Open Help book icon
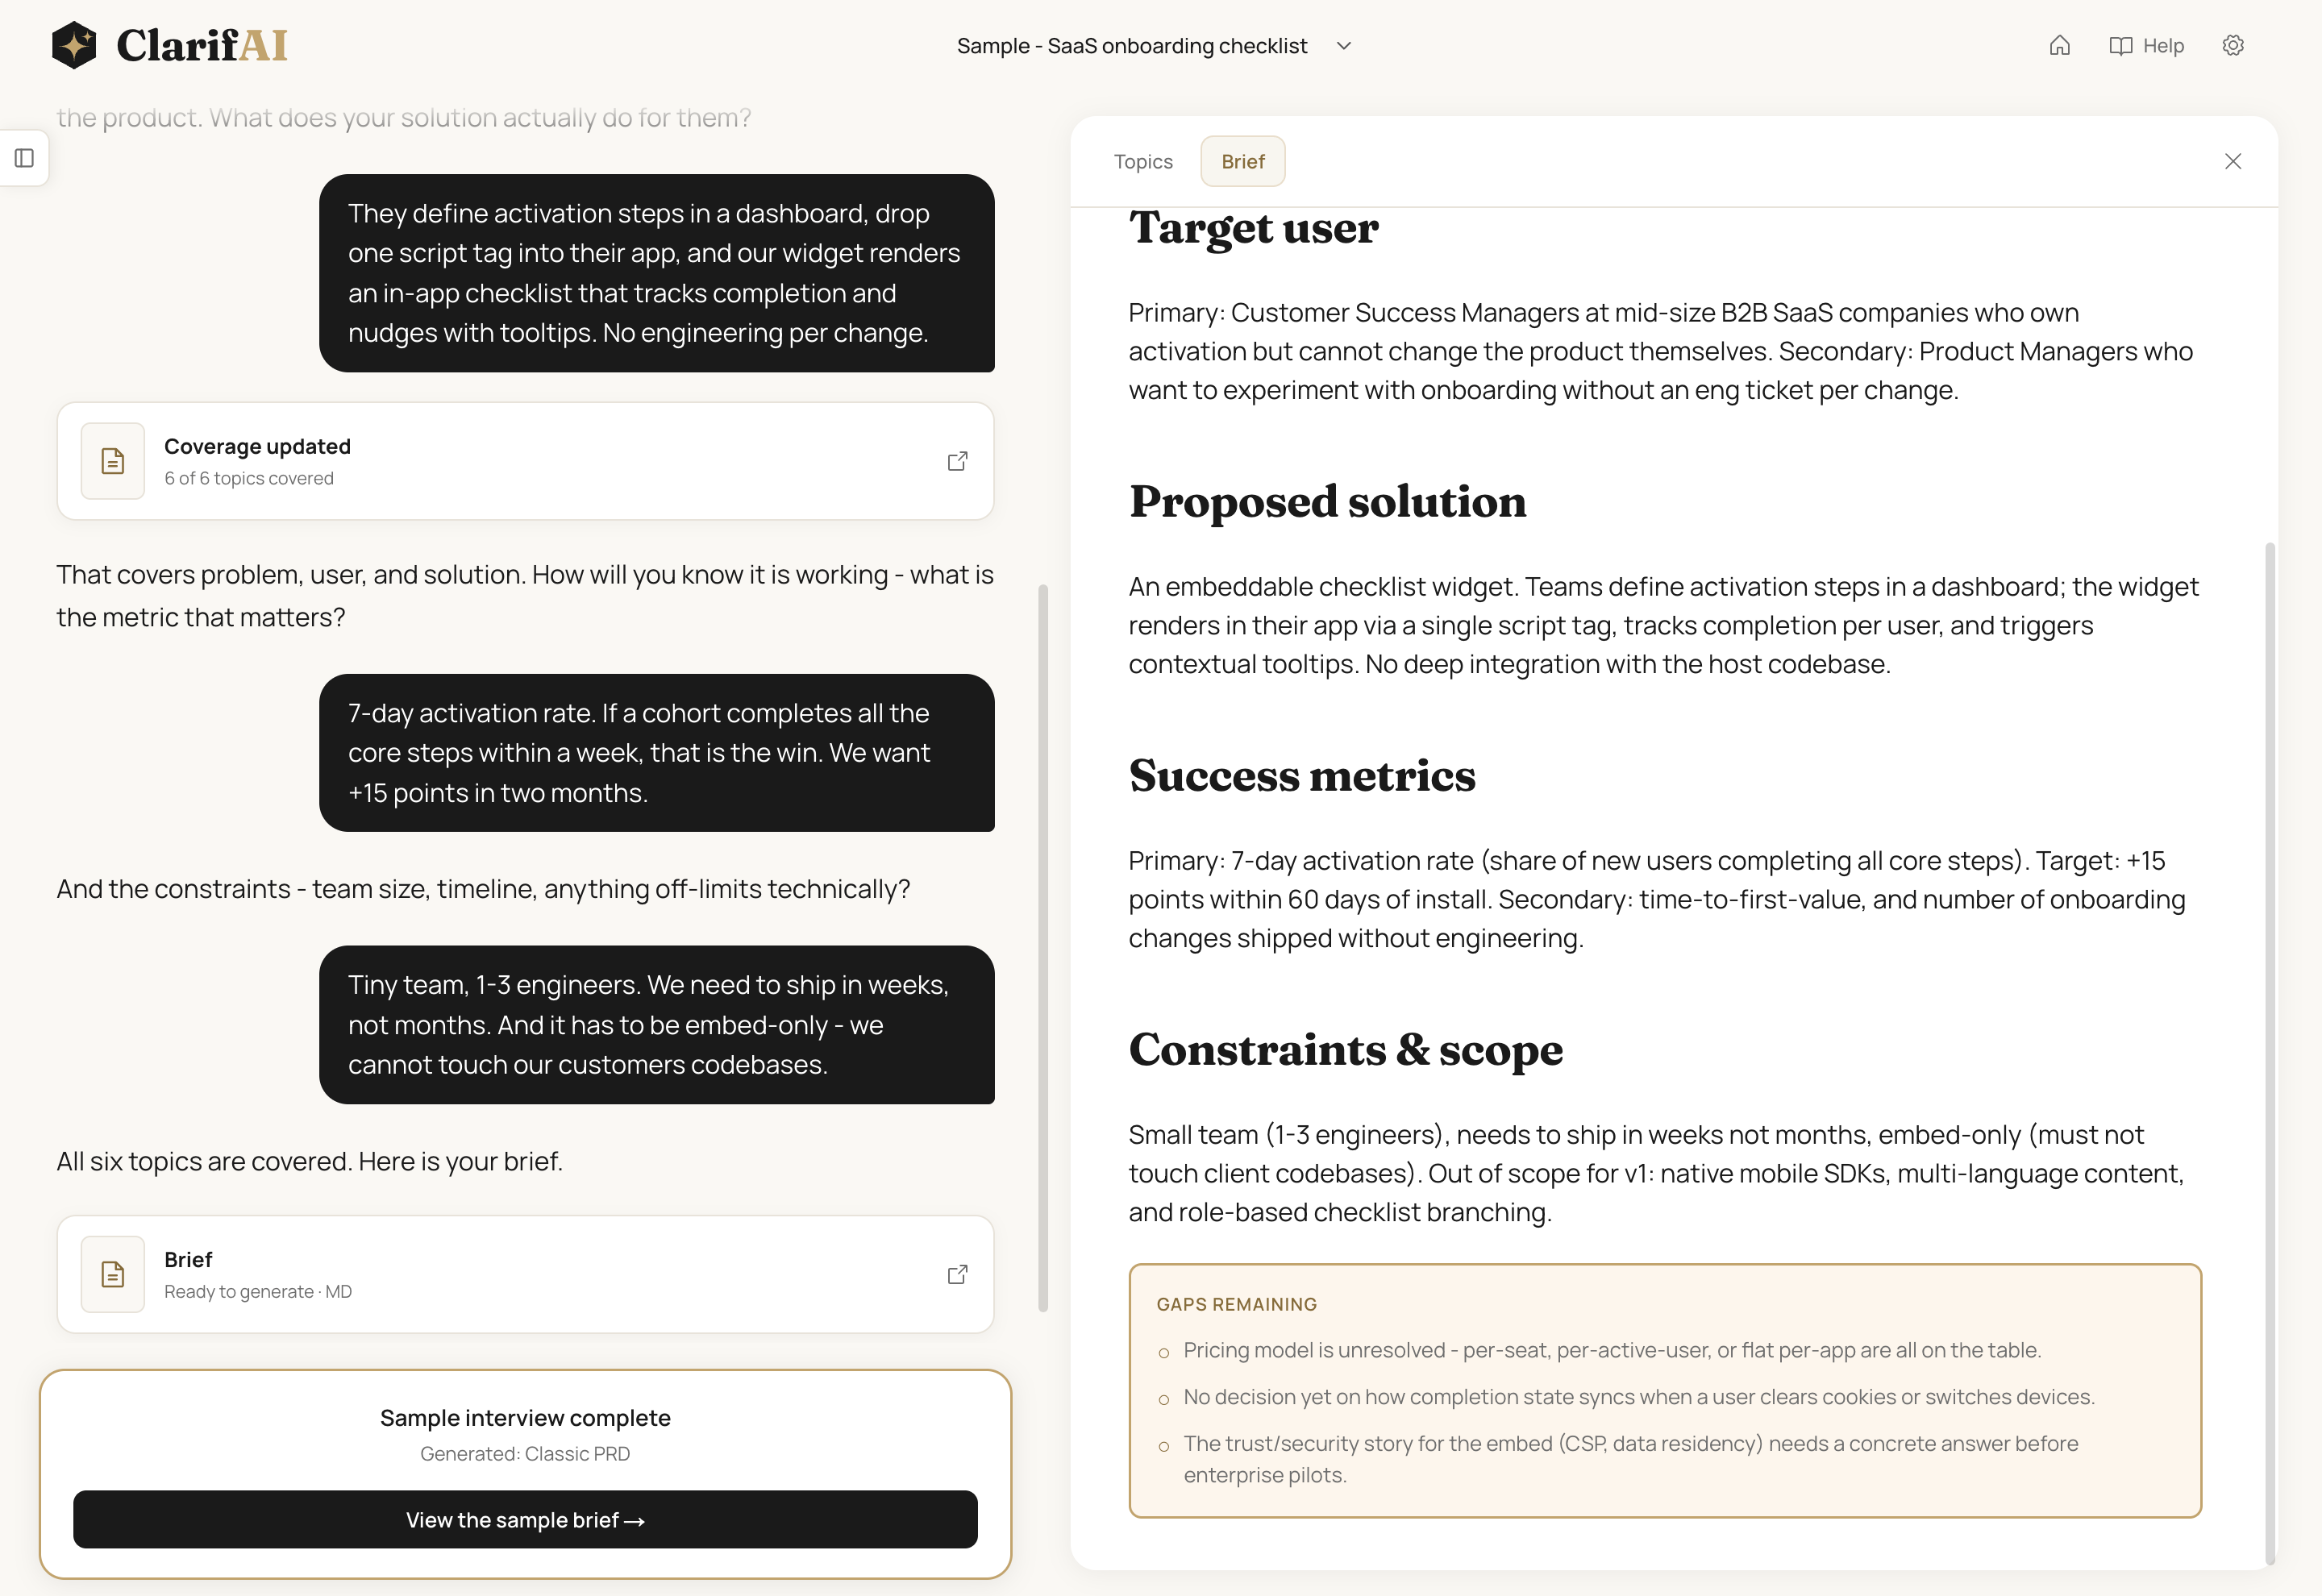The image size is (2322, 1596). [x=2120, y=46]
